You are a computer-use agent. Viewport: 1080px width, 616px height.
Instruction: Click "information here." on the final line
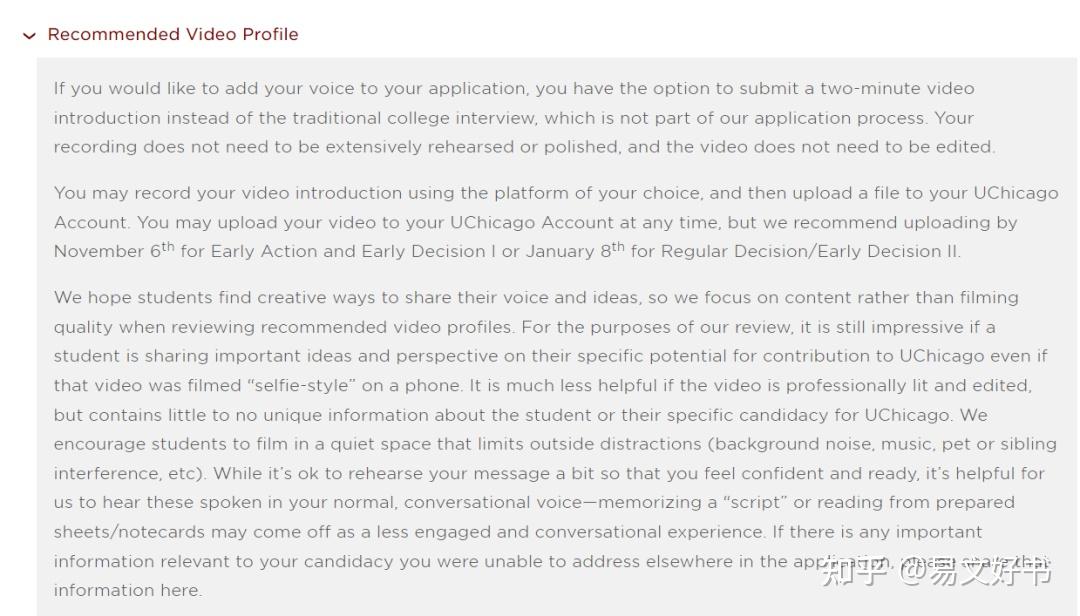click(127, 590)
